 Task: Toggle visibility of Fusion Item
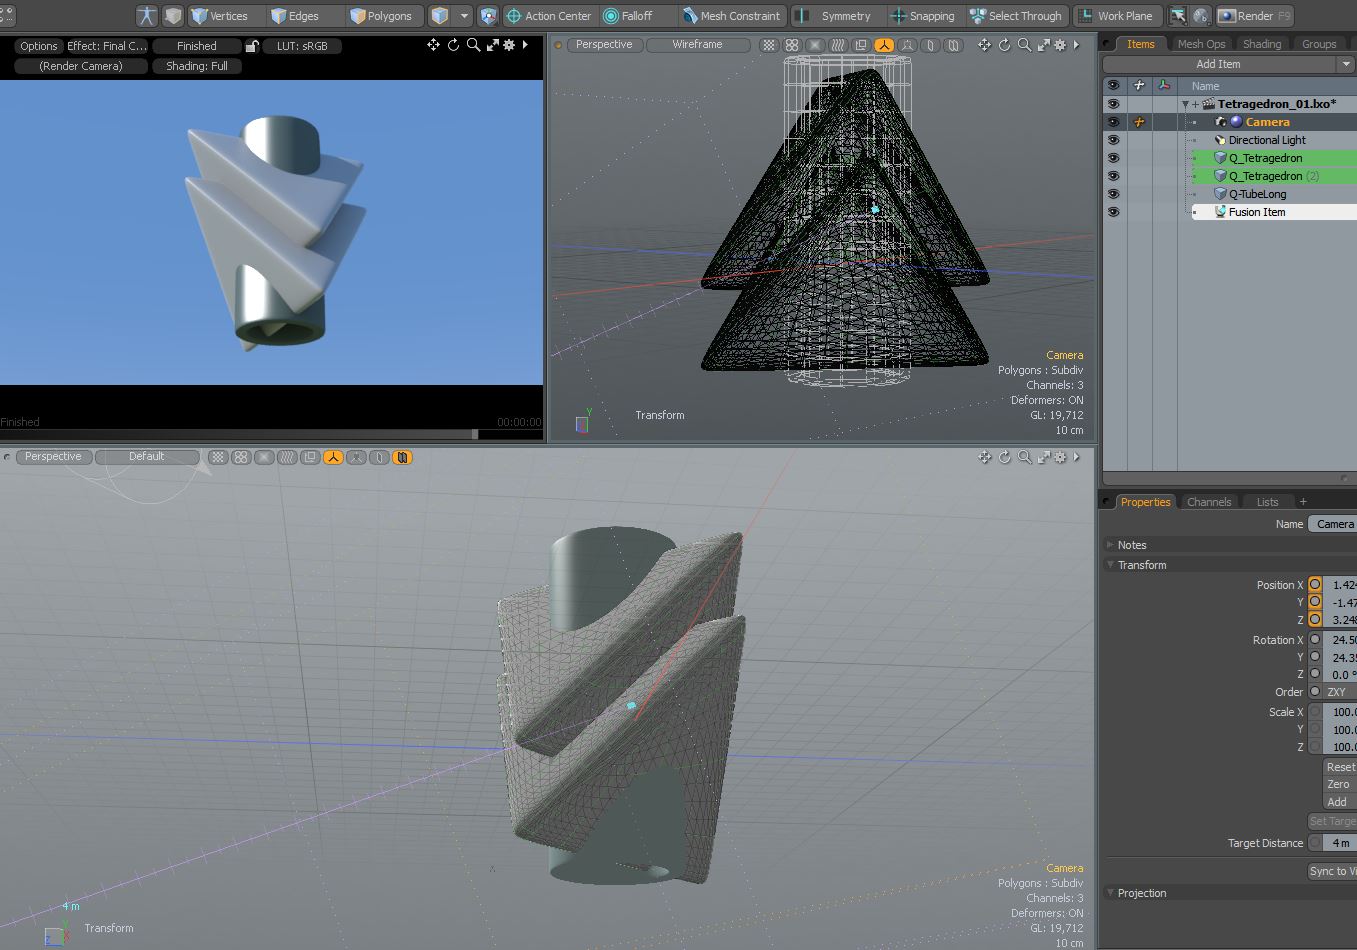(x=1113, y=212)
